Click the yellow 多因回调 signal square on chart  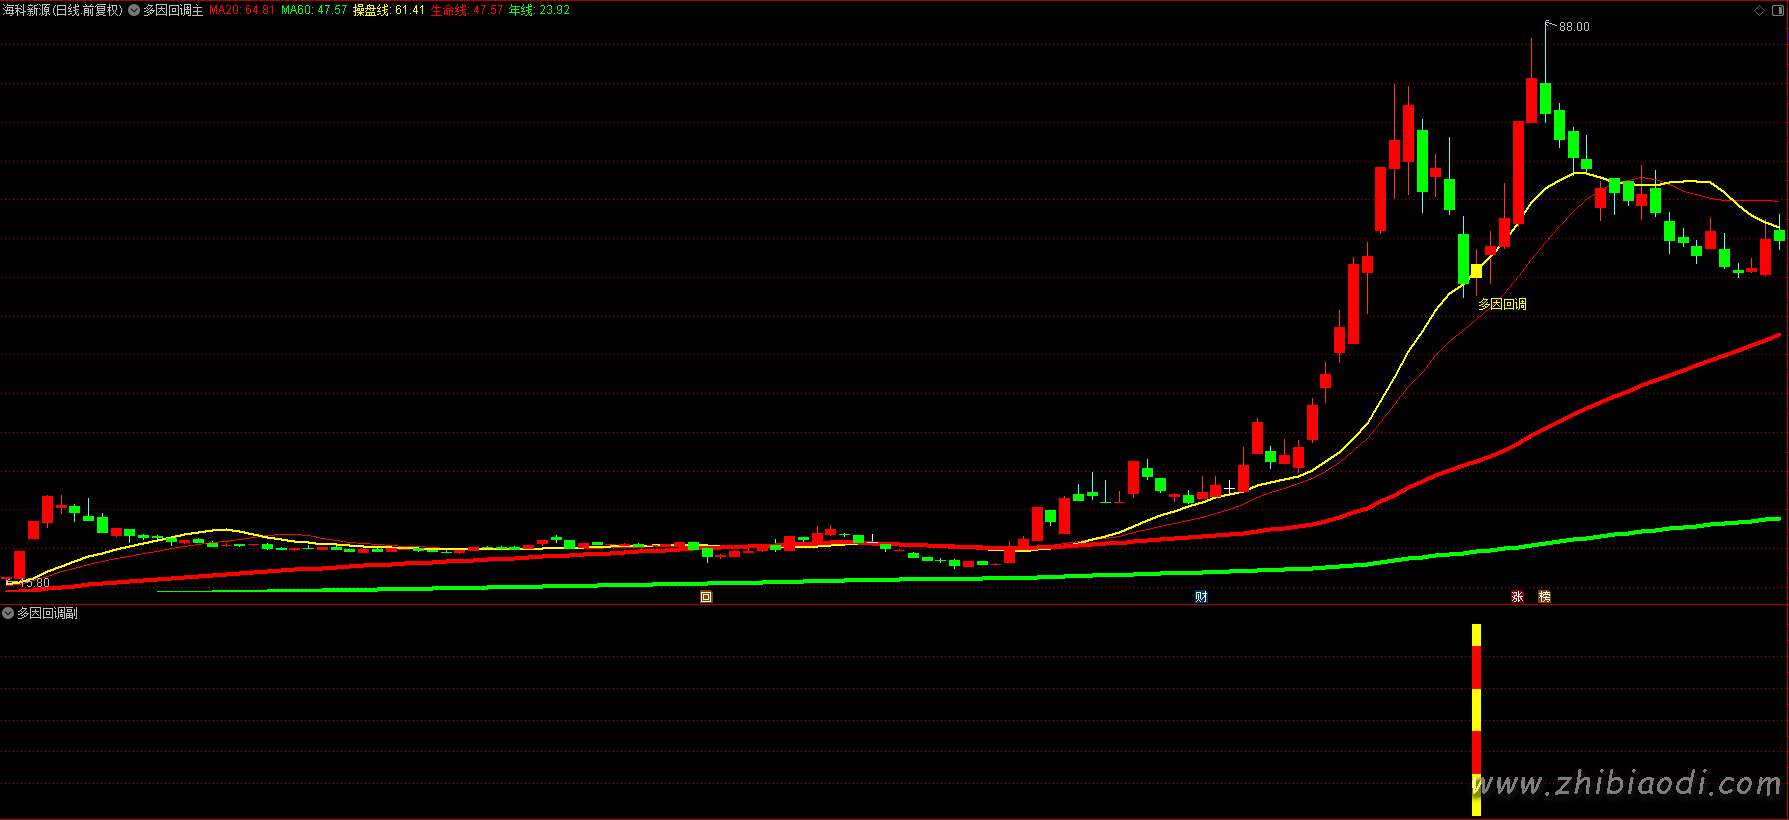(x=1476, y=270)
